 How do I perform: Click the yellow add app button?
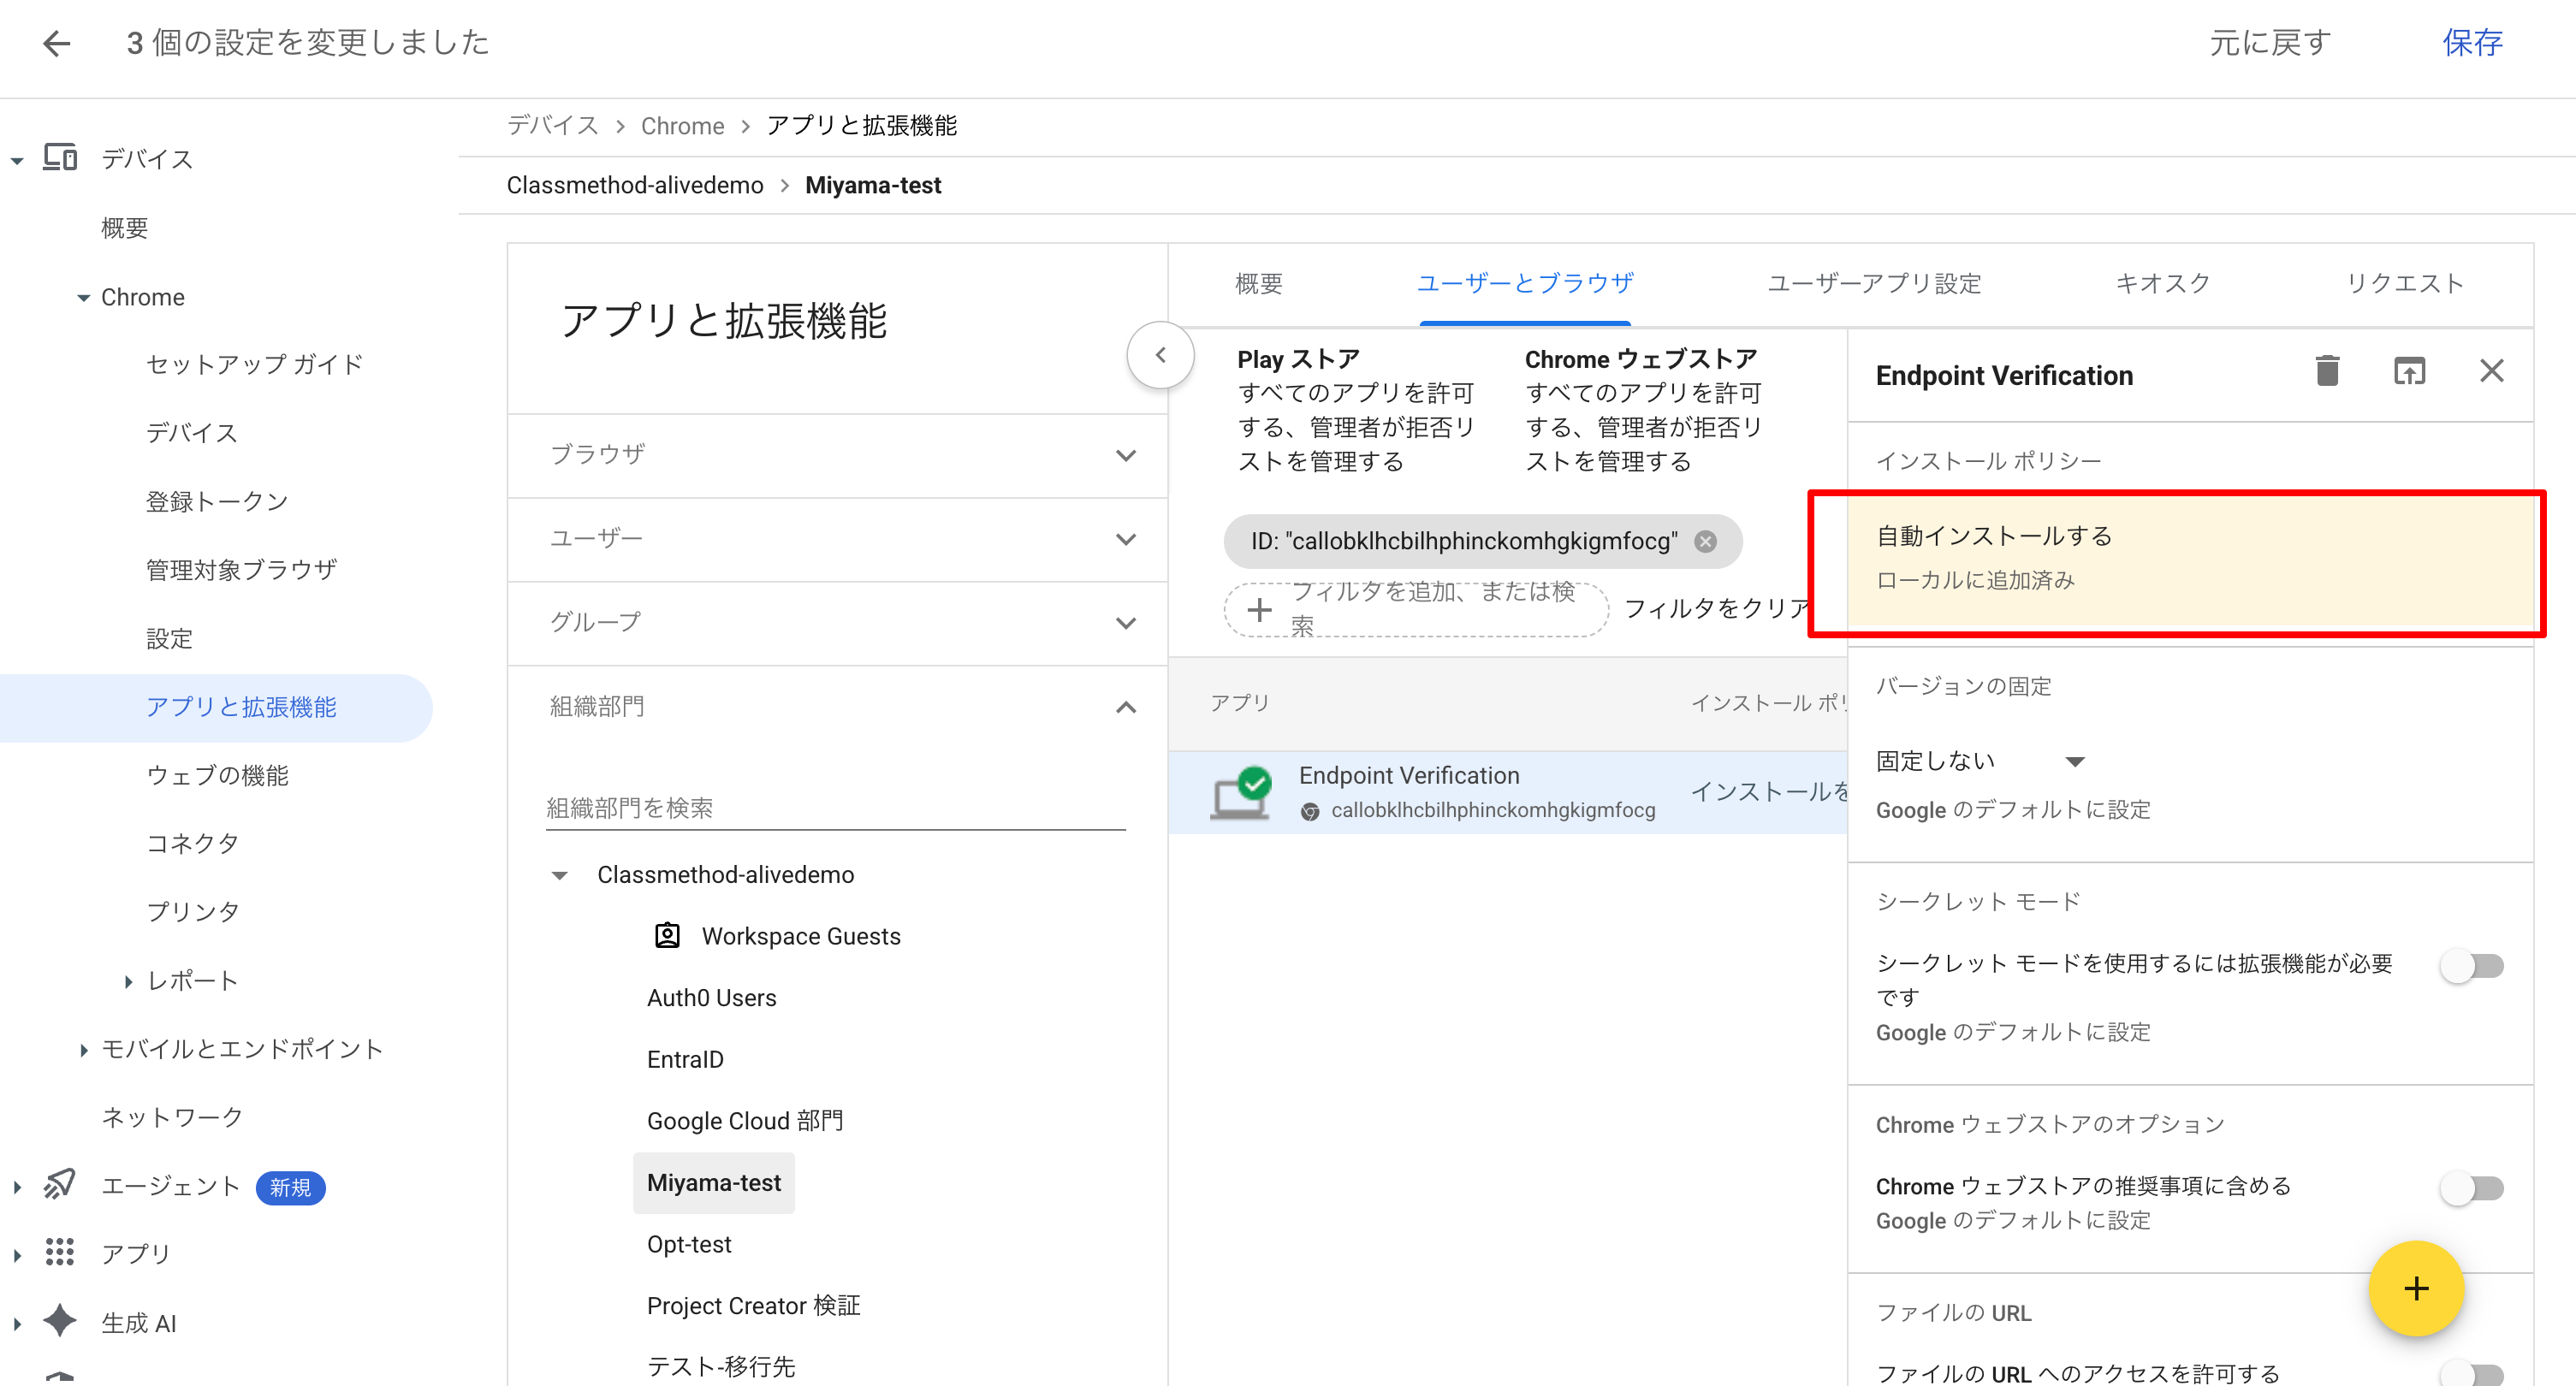2416,1288
